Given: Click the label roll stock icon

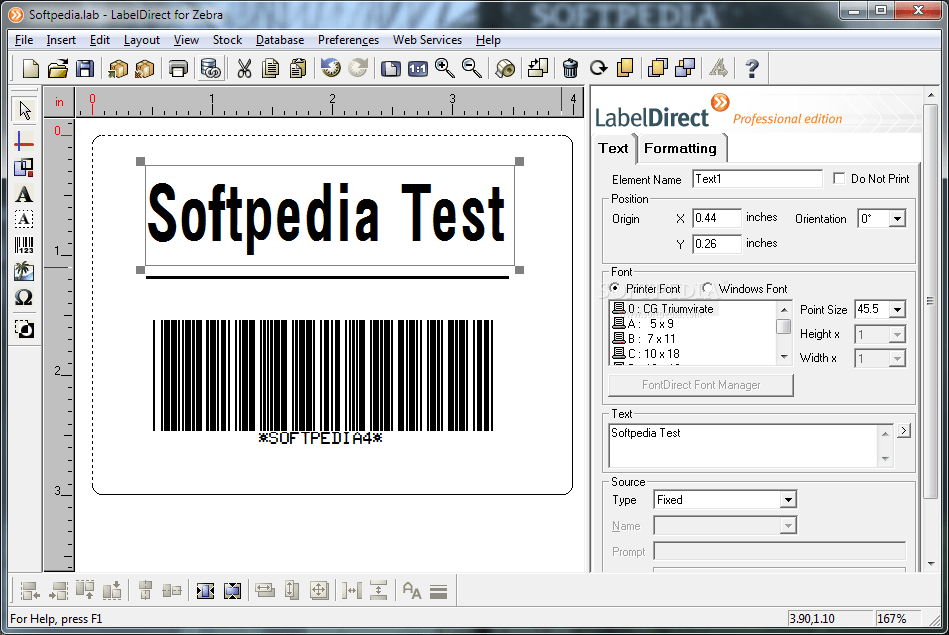Looking at the screenshot, I should point(505,68).
